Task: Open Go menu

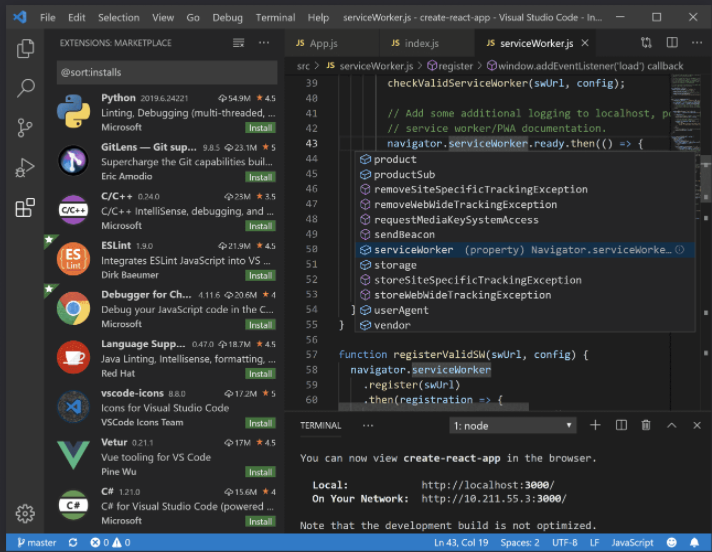Action: pos(193,18)
